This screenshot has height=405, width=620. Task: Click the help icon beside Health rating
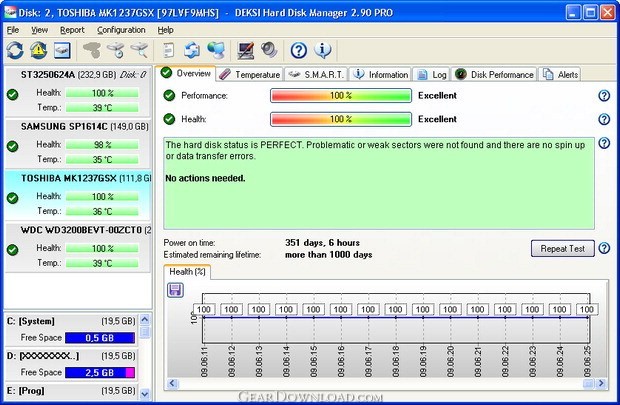(x=604, y=119)
